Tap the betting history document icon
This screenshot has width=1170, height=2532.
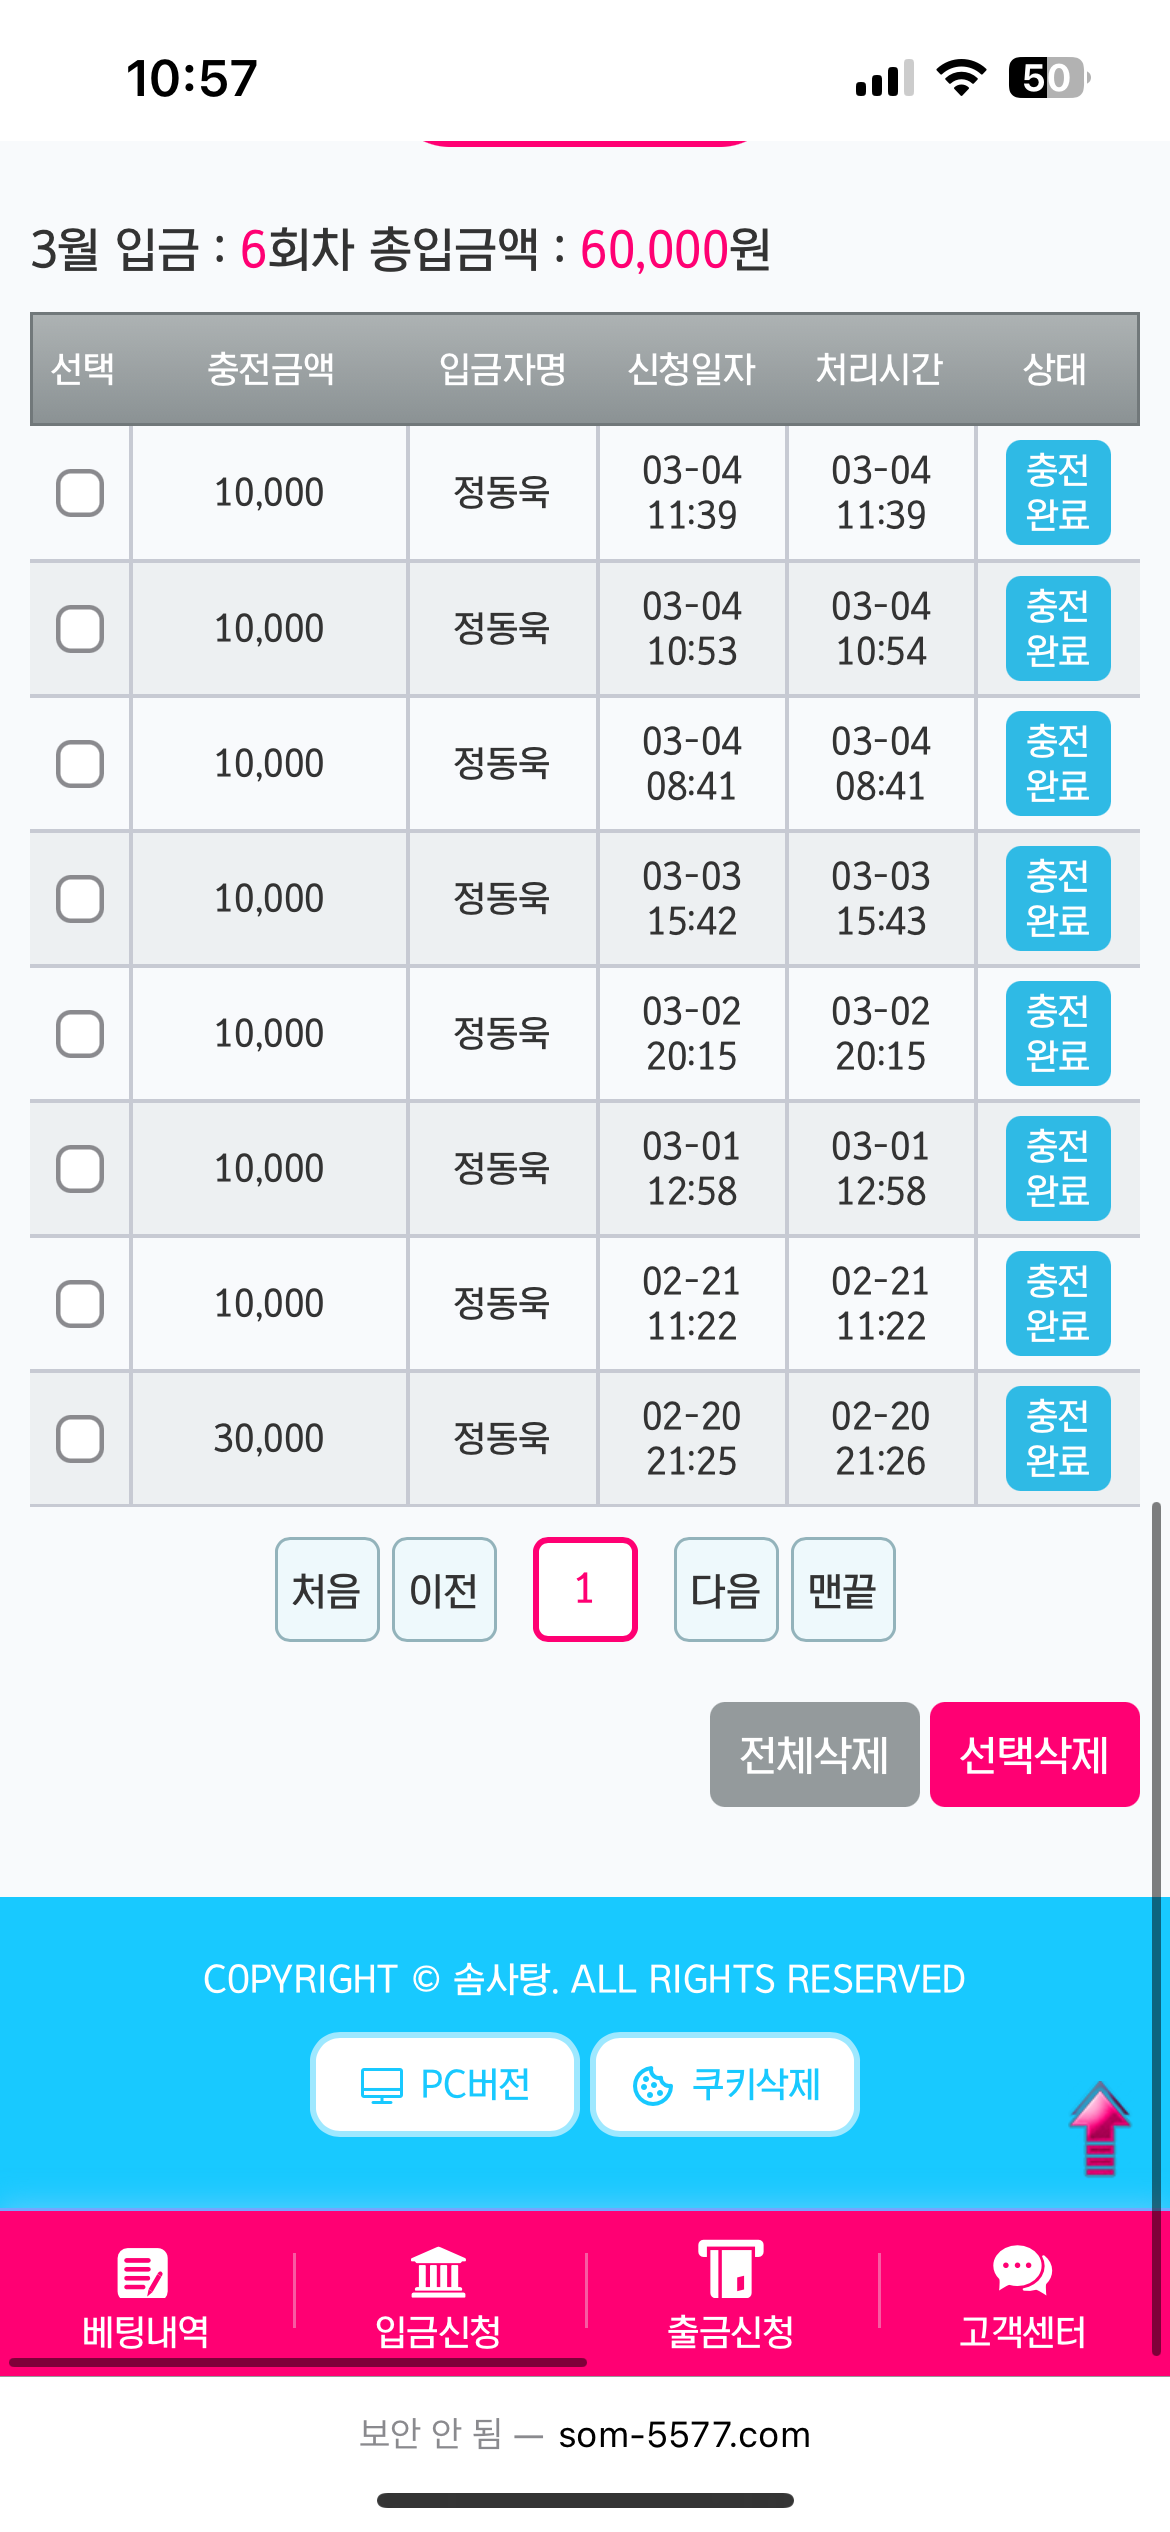click(x=143, y=2273)
